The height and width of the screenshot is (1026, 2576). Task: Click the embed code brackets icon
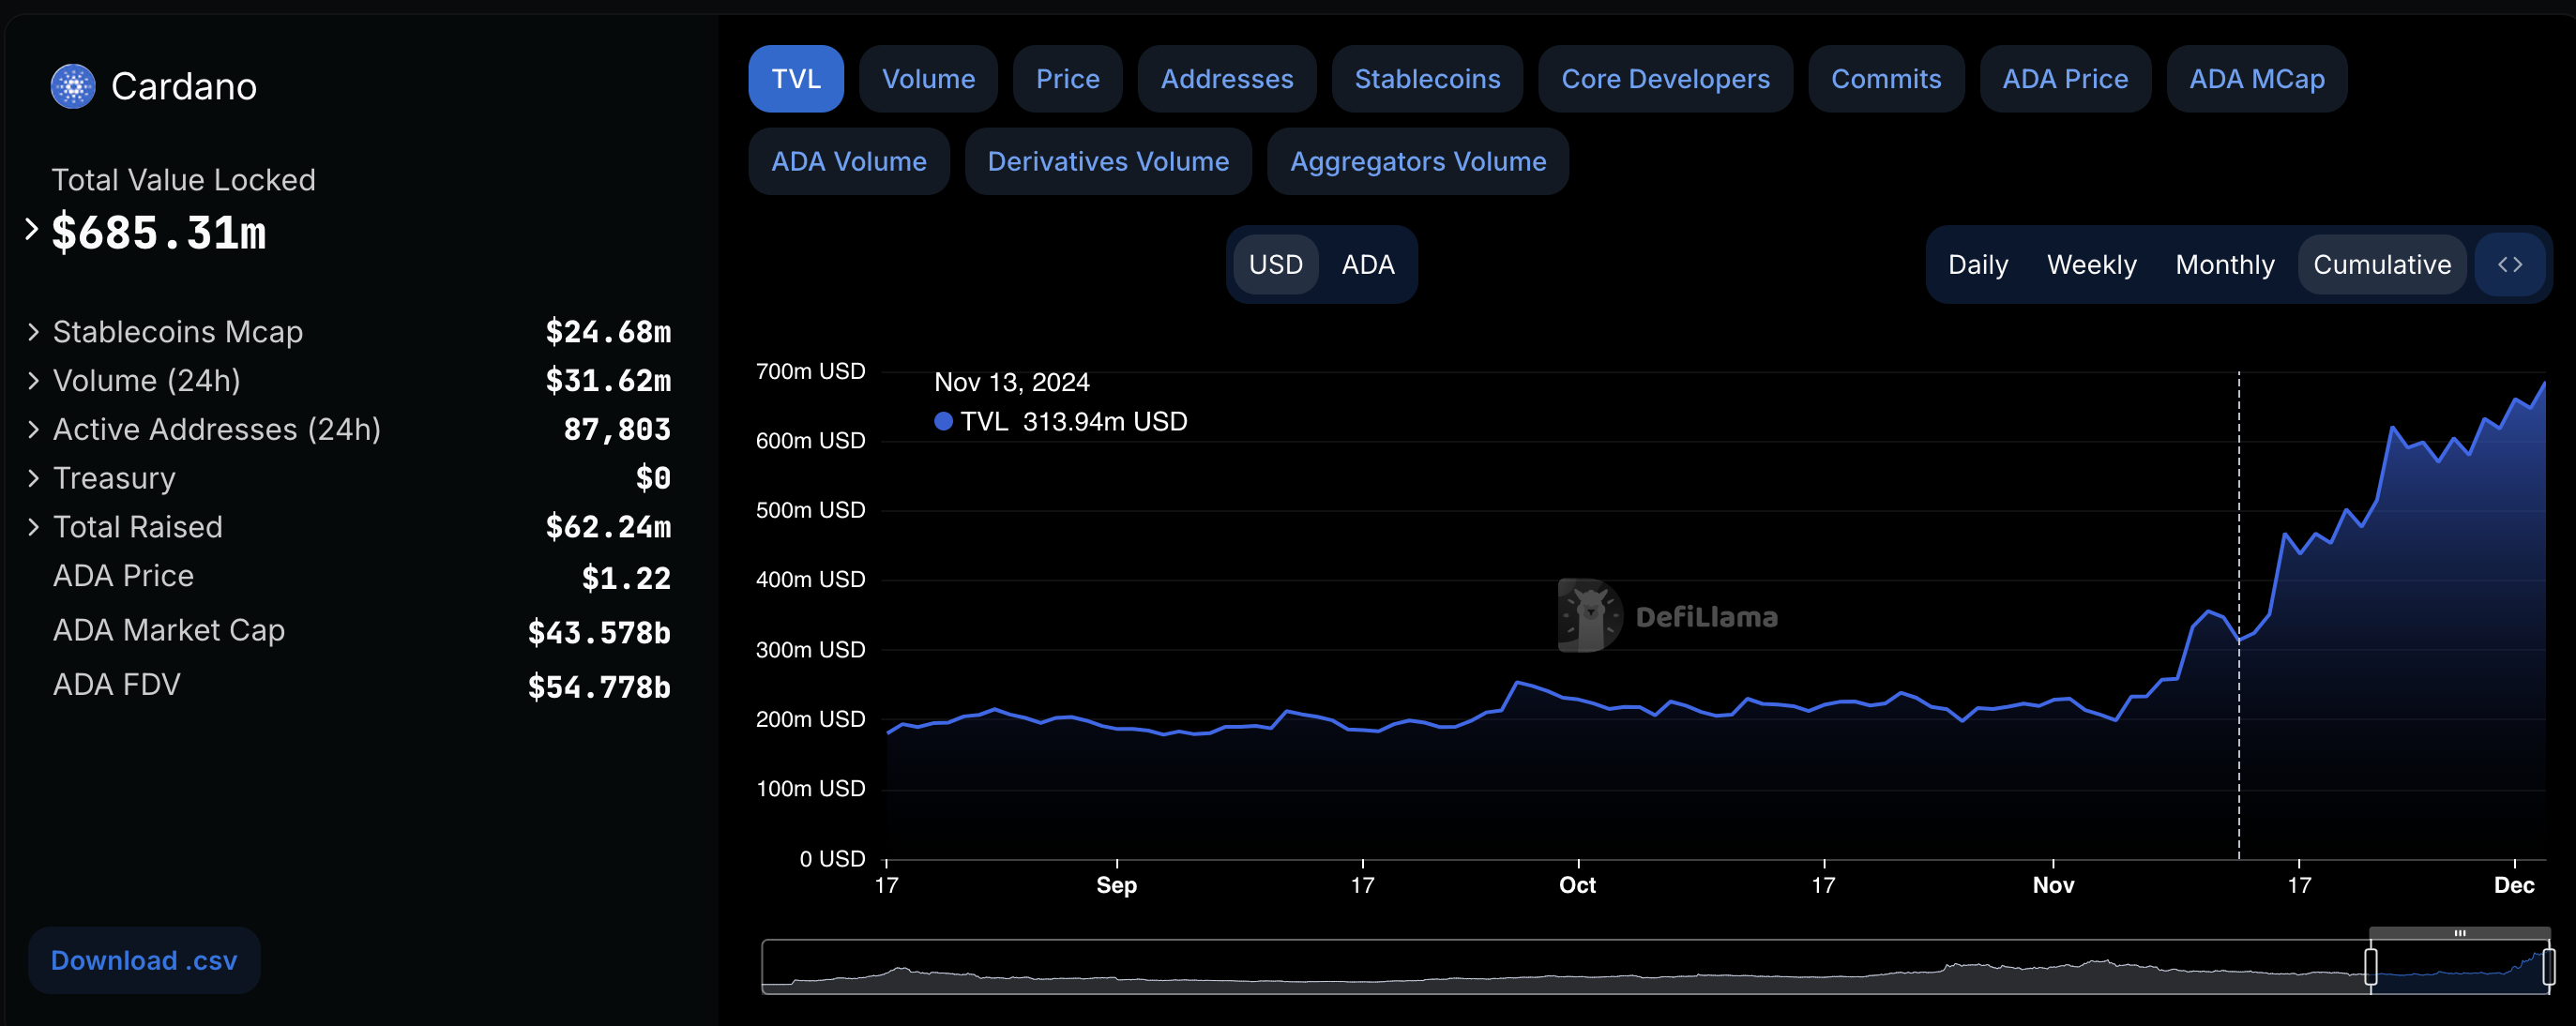pos(2509,264)
